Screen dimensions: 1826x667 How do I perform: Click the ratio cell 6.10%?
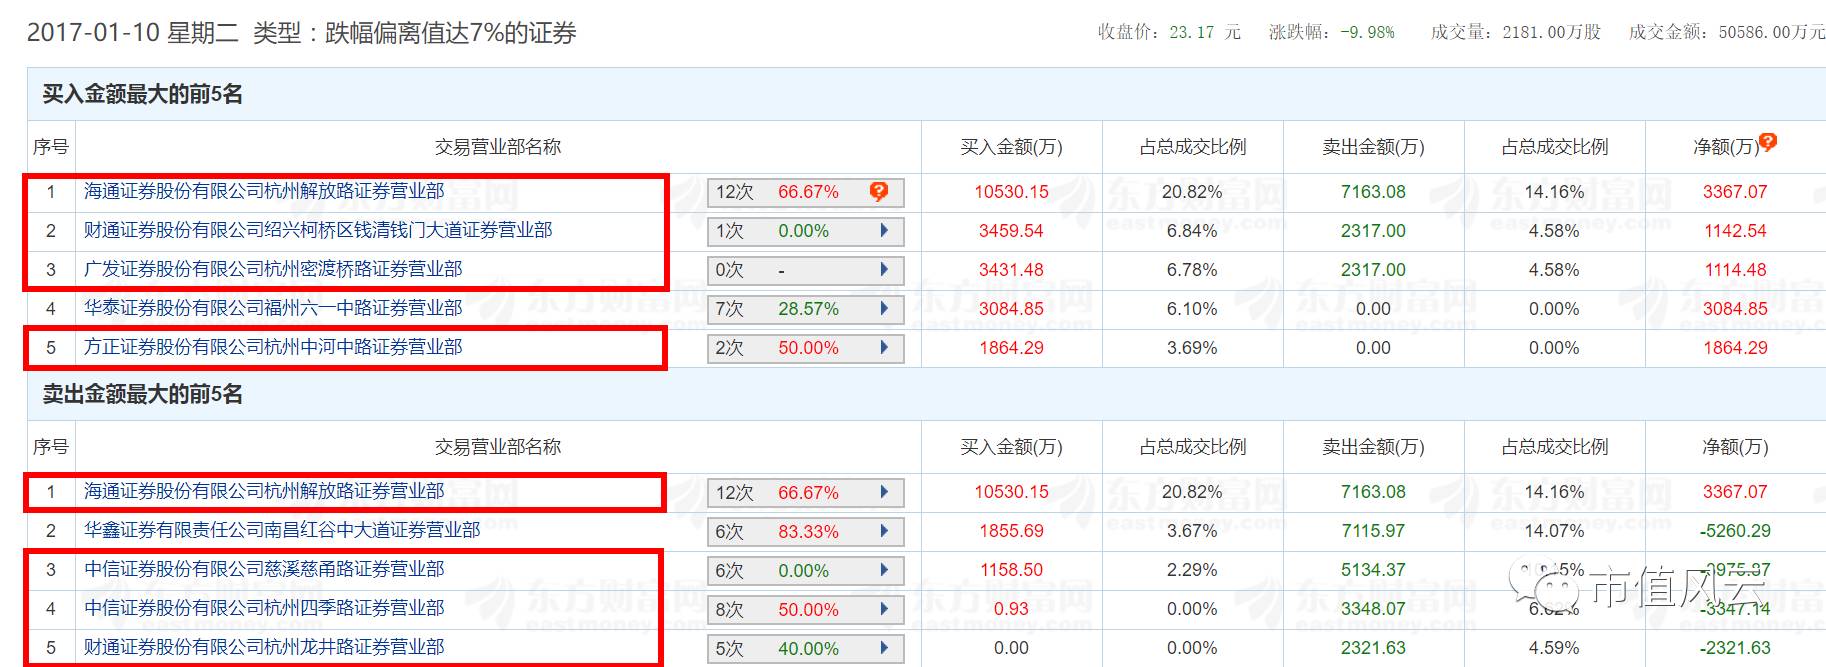[1192, 309]
